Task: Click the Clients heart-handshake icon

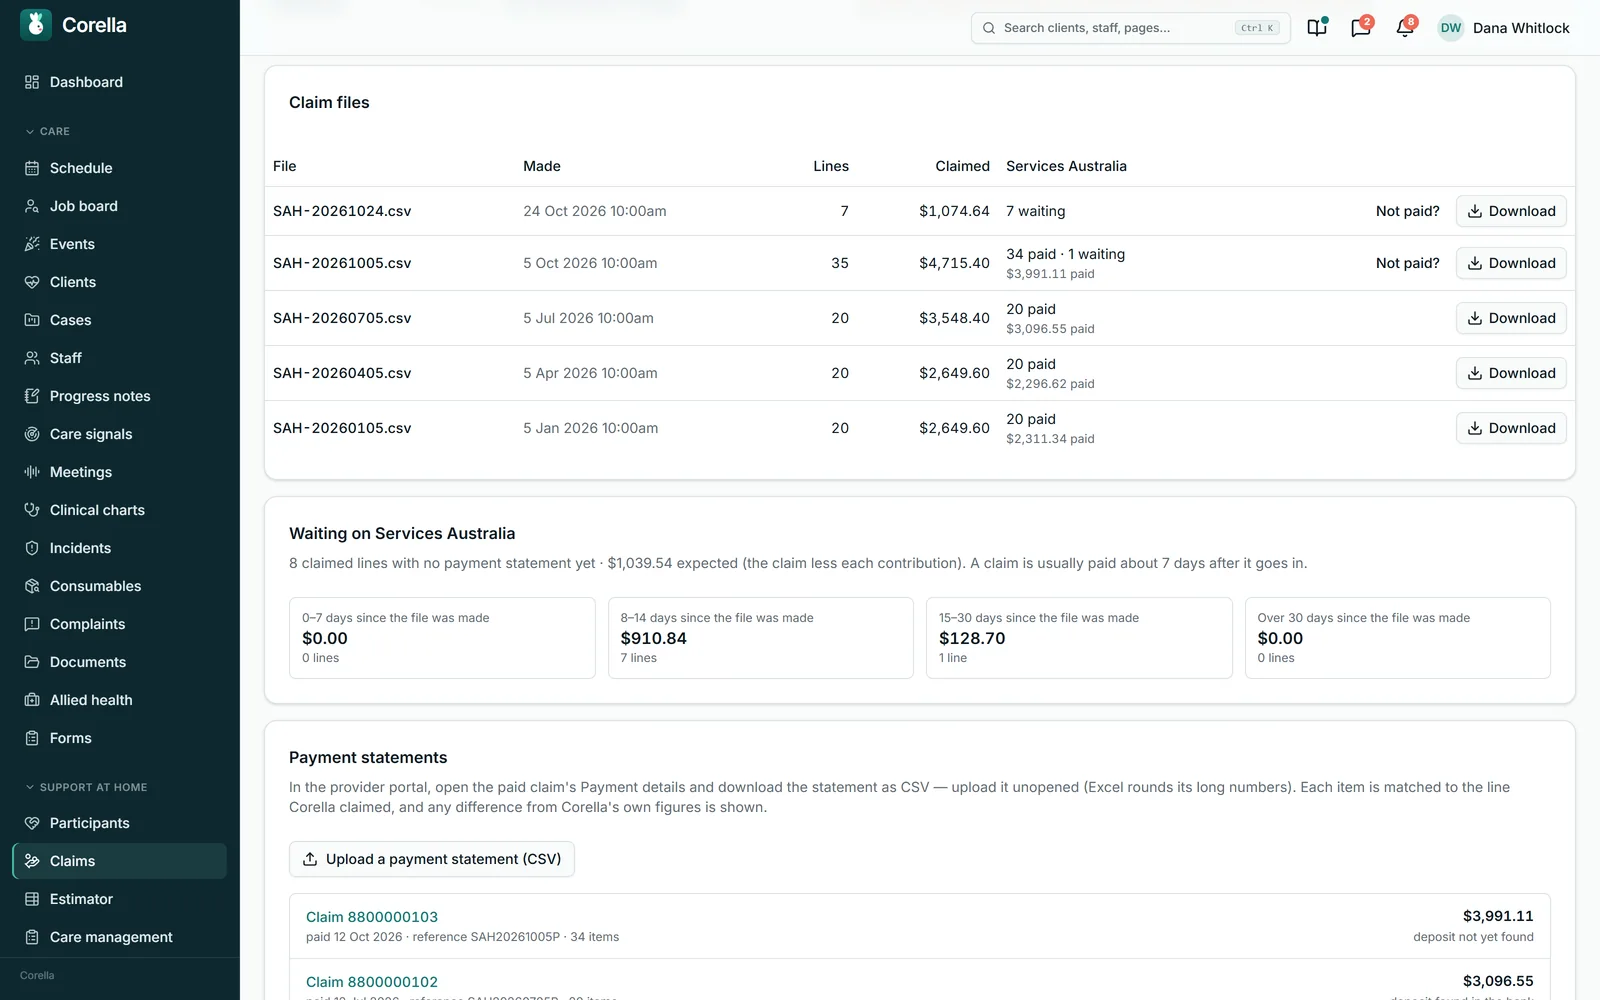Action: point(32,282)
